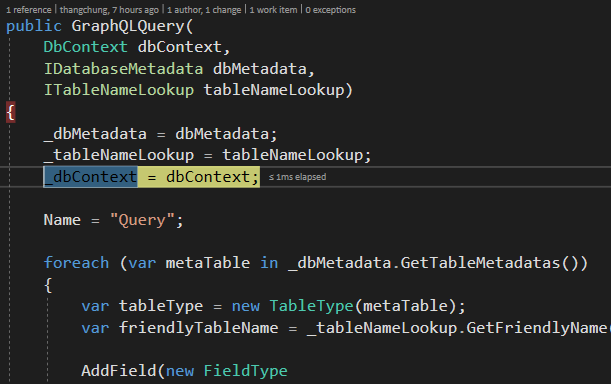Click the FieldType class name
The image size is (611, 384).
245,371
